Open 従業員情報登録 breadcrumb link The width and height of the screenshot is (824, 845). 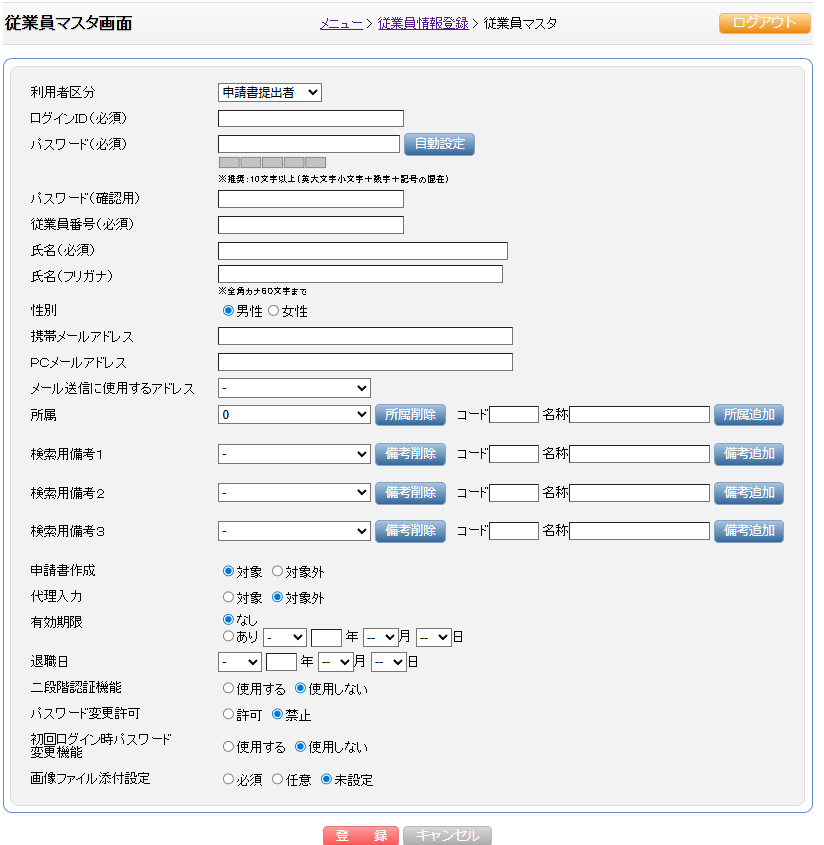(422, 23)
